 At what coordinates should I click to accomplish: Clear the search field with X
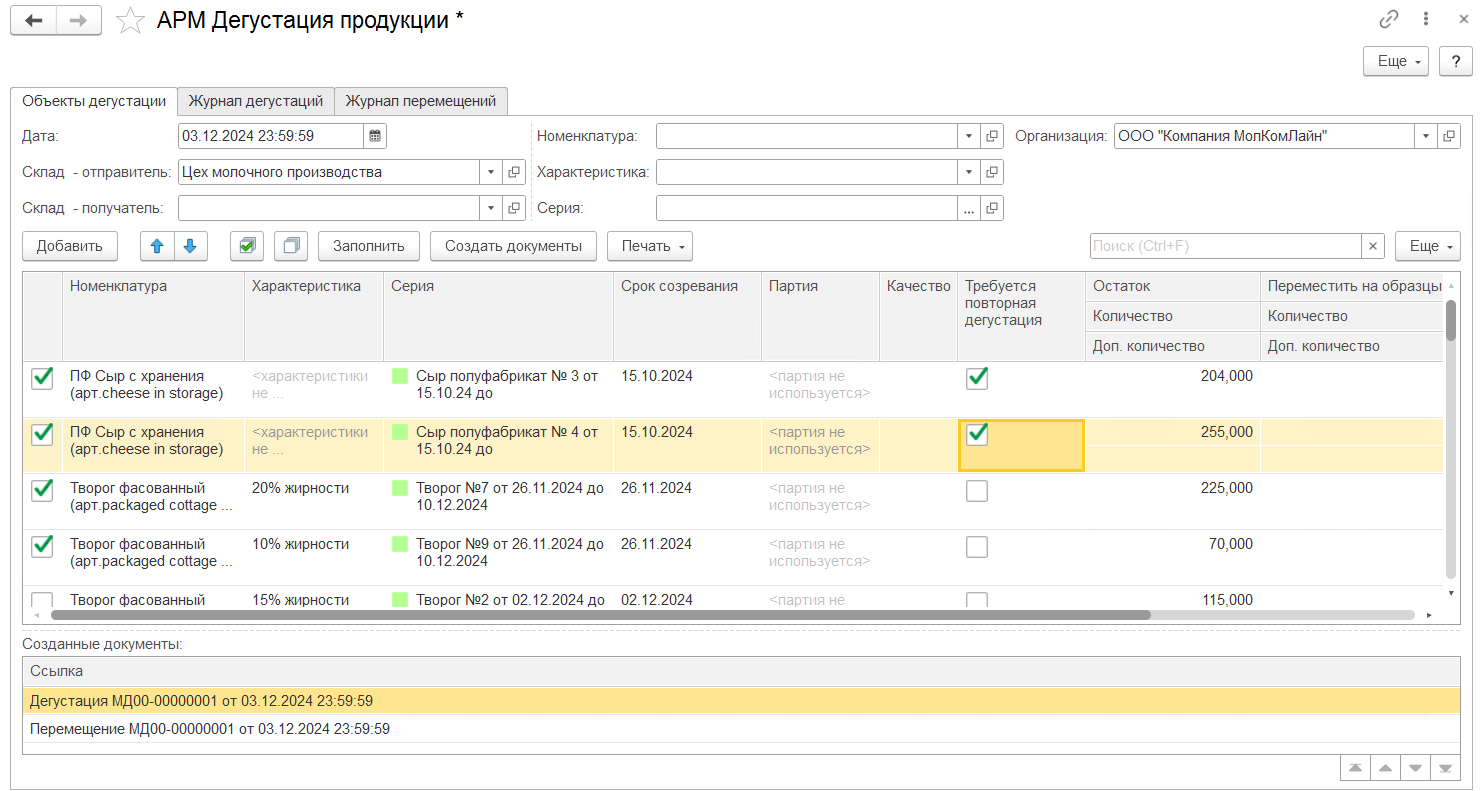click(x=1374, y=246)
